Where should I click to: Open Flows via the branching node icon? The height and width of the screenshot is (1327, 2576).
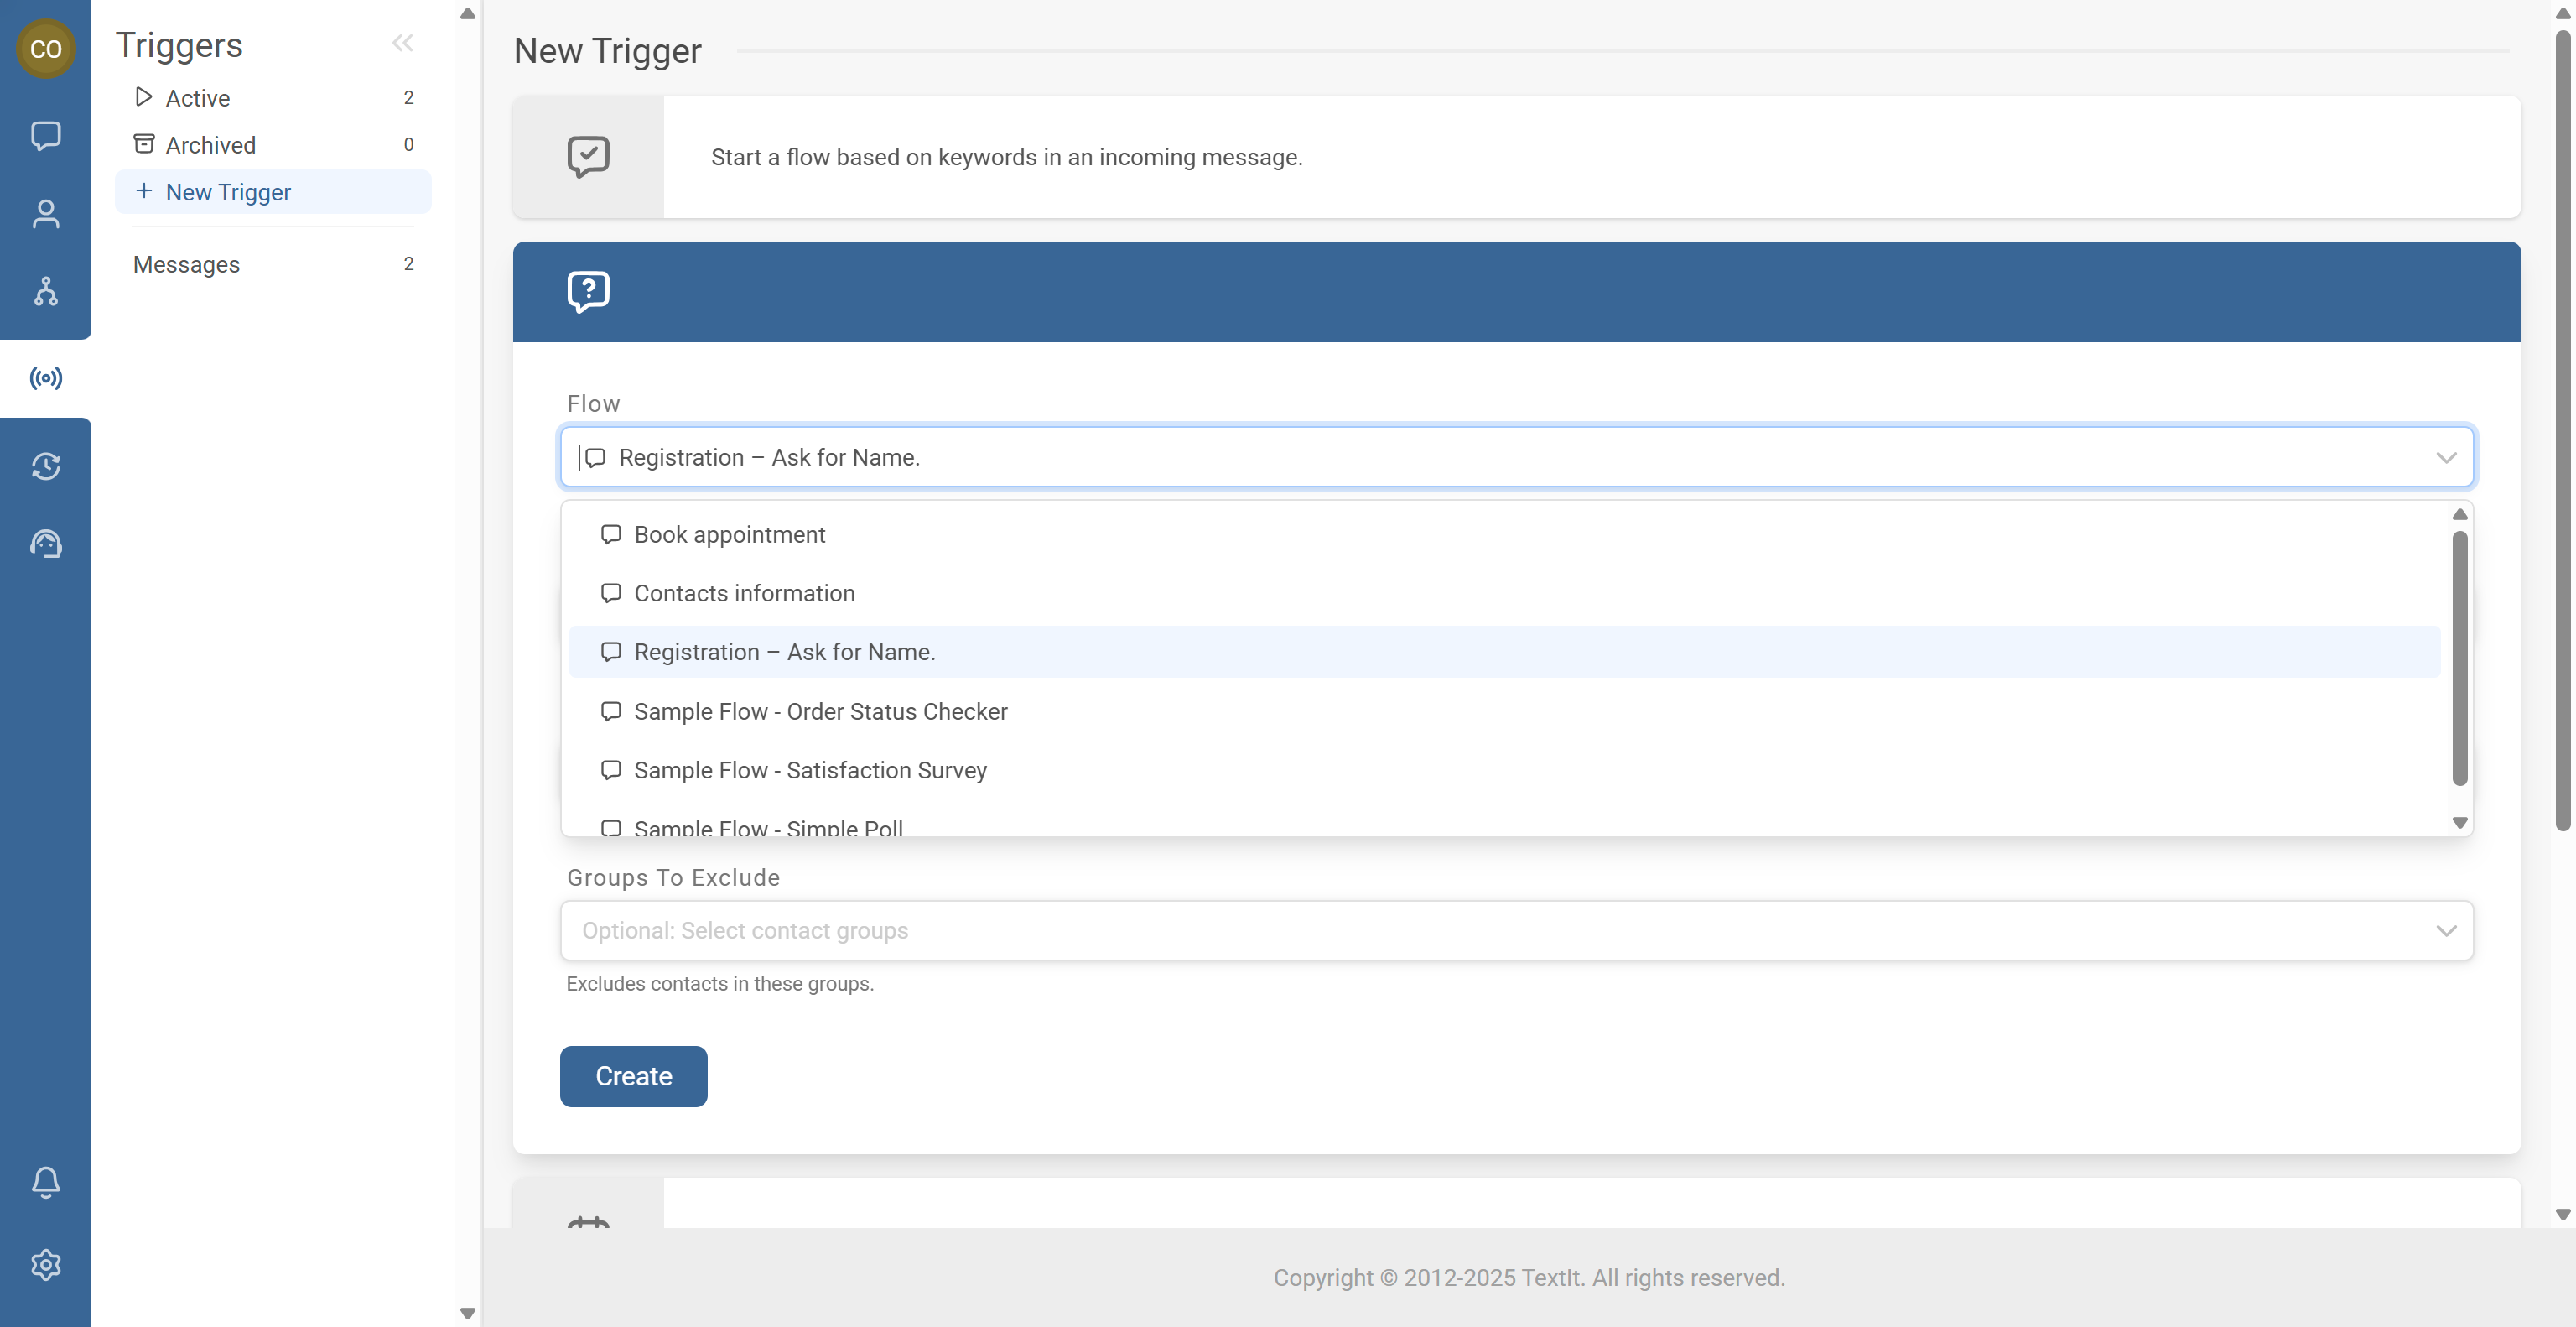tap(45, 292)
